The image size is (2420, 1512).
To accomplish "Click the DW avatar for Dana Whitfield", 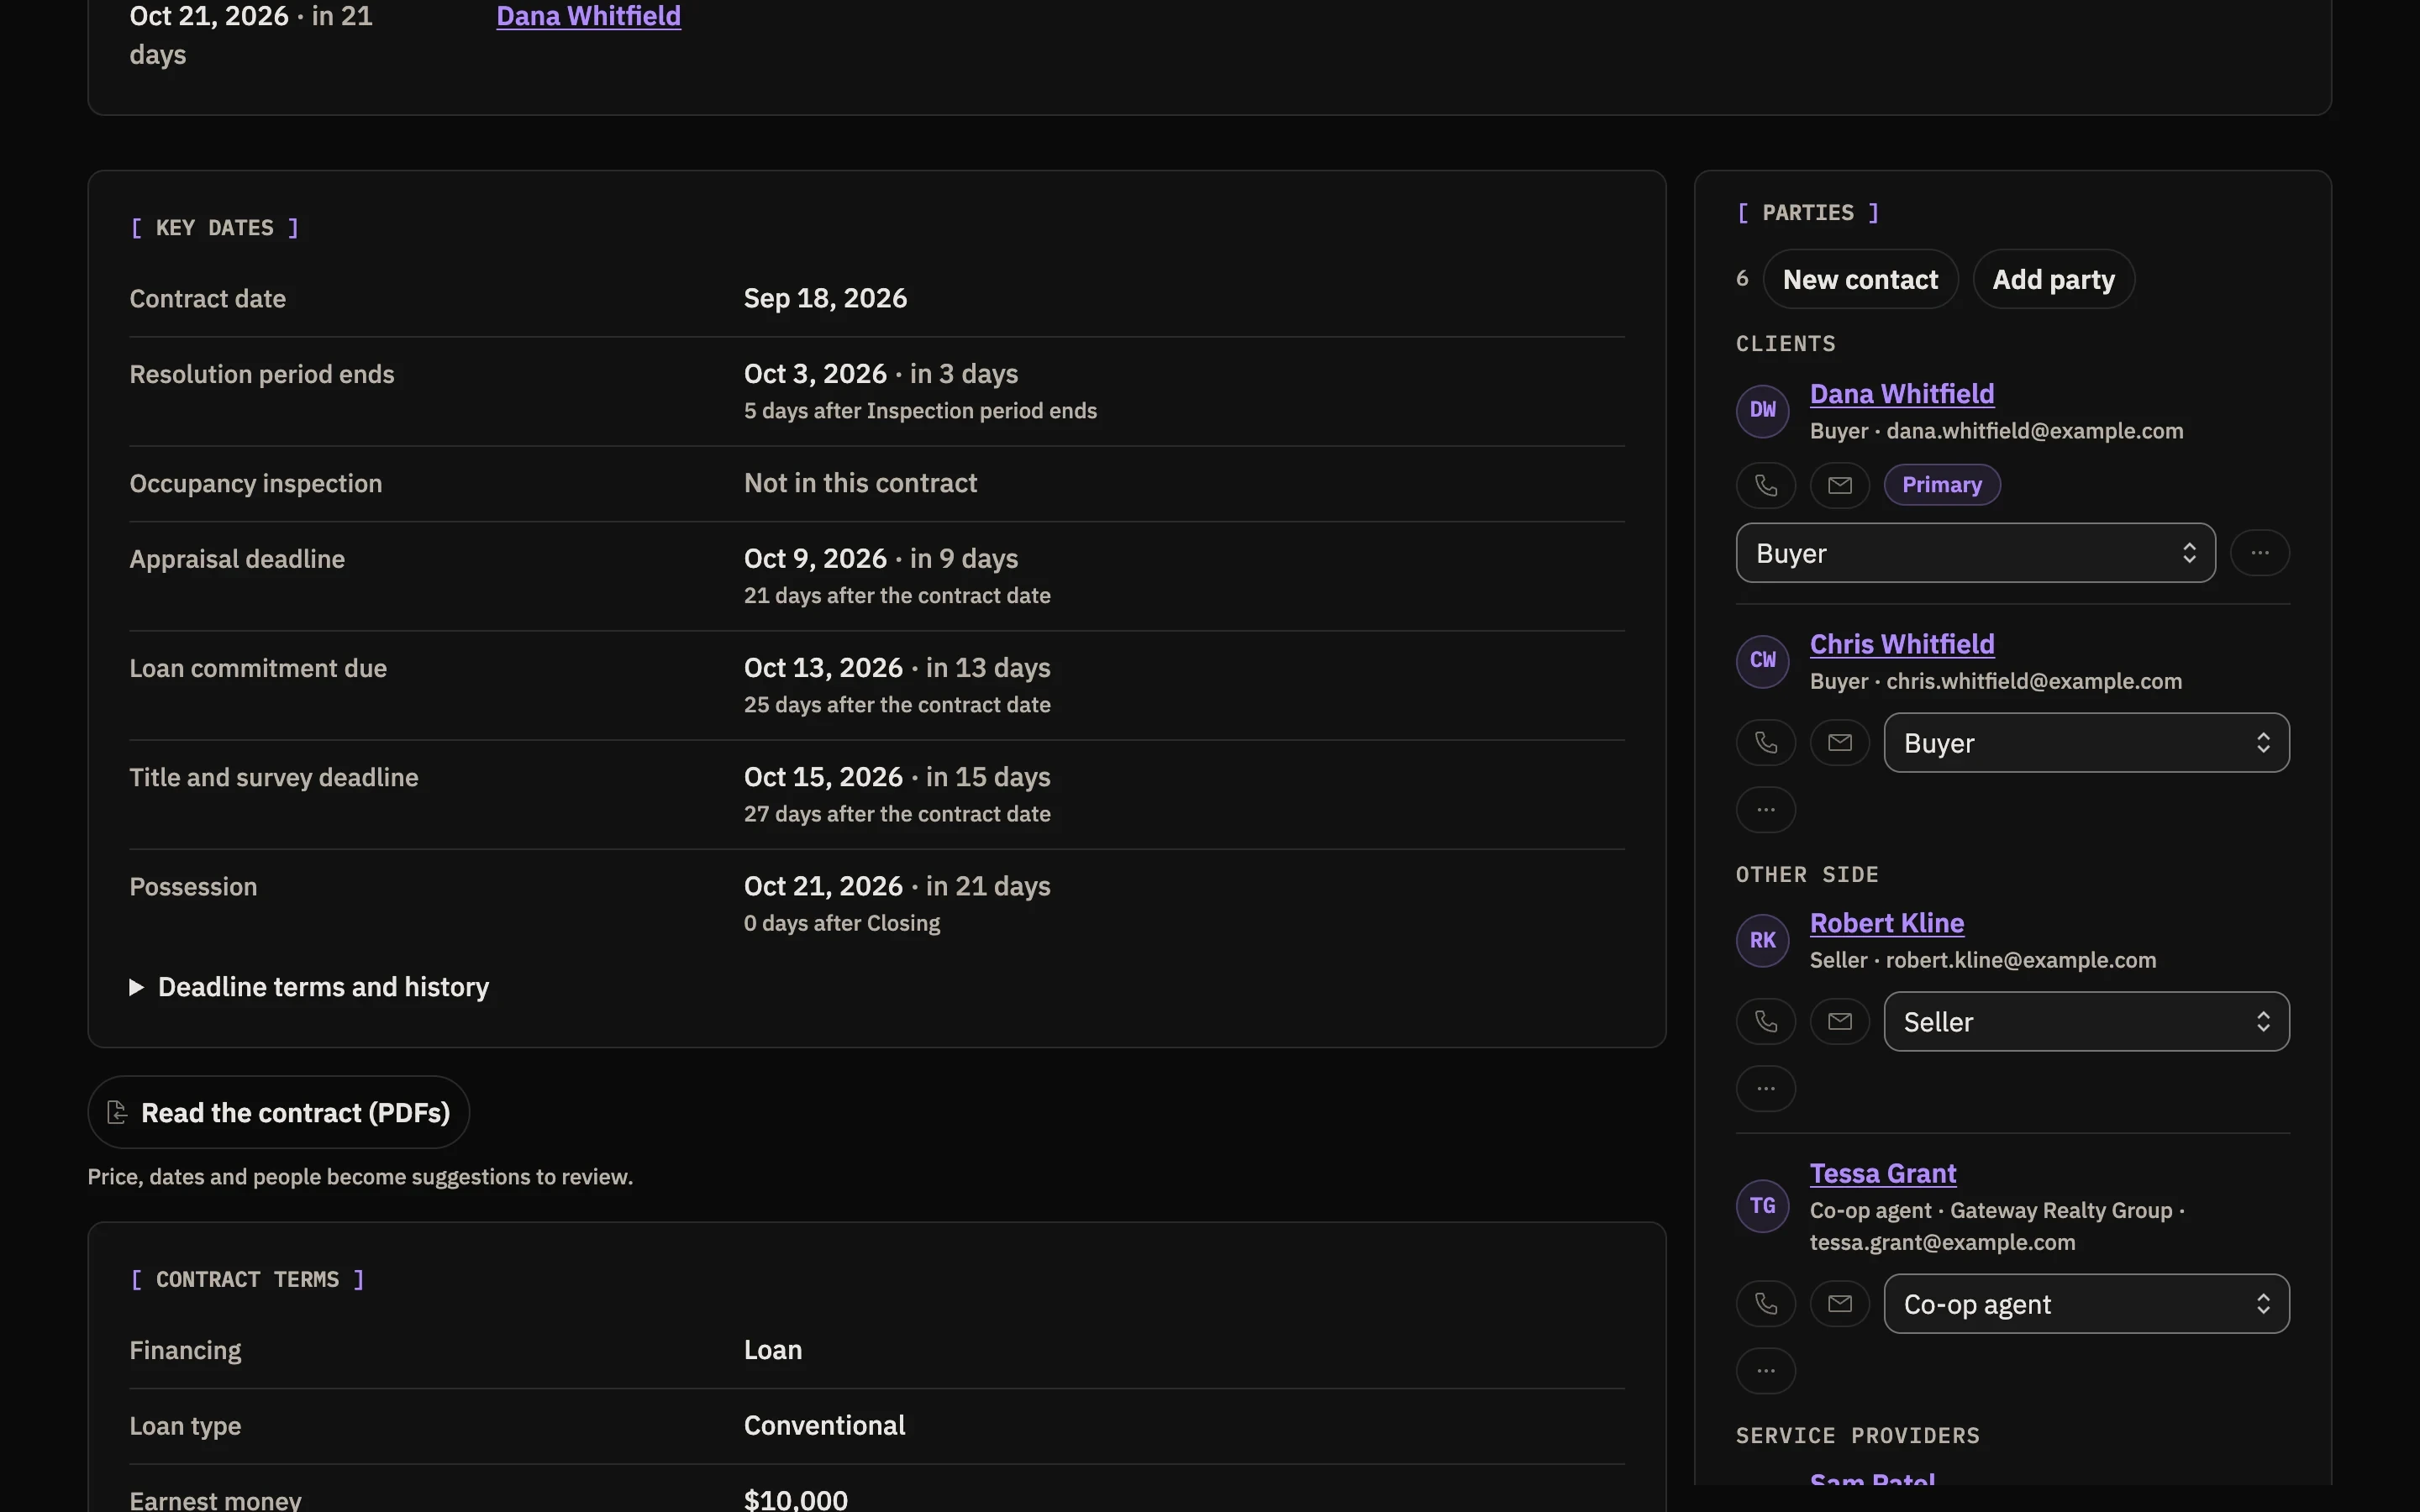I will (1763, 410).
